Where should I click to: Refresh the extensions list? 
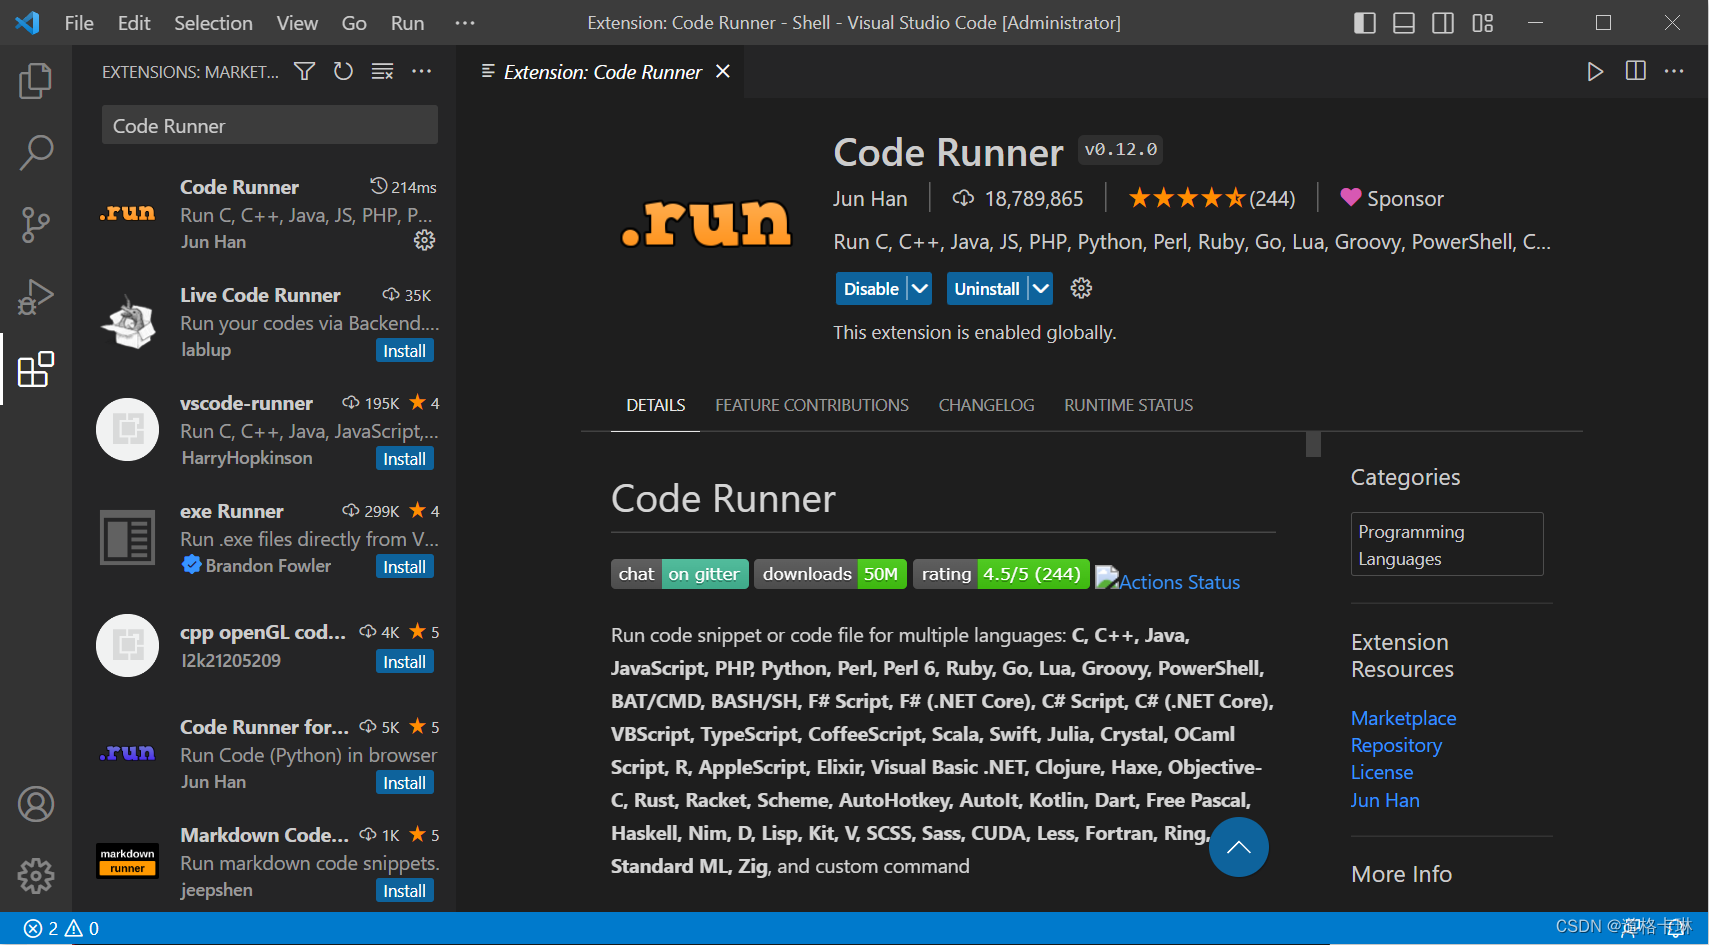click(343, 71)
